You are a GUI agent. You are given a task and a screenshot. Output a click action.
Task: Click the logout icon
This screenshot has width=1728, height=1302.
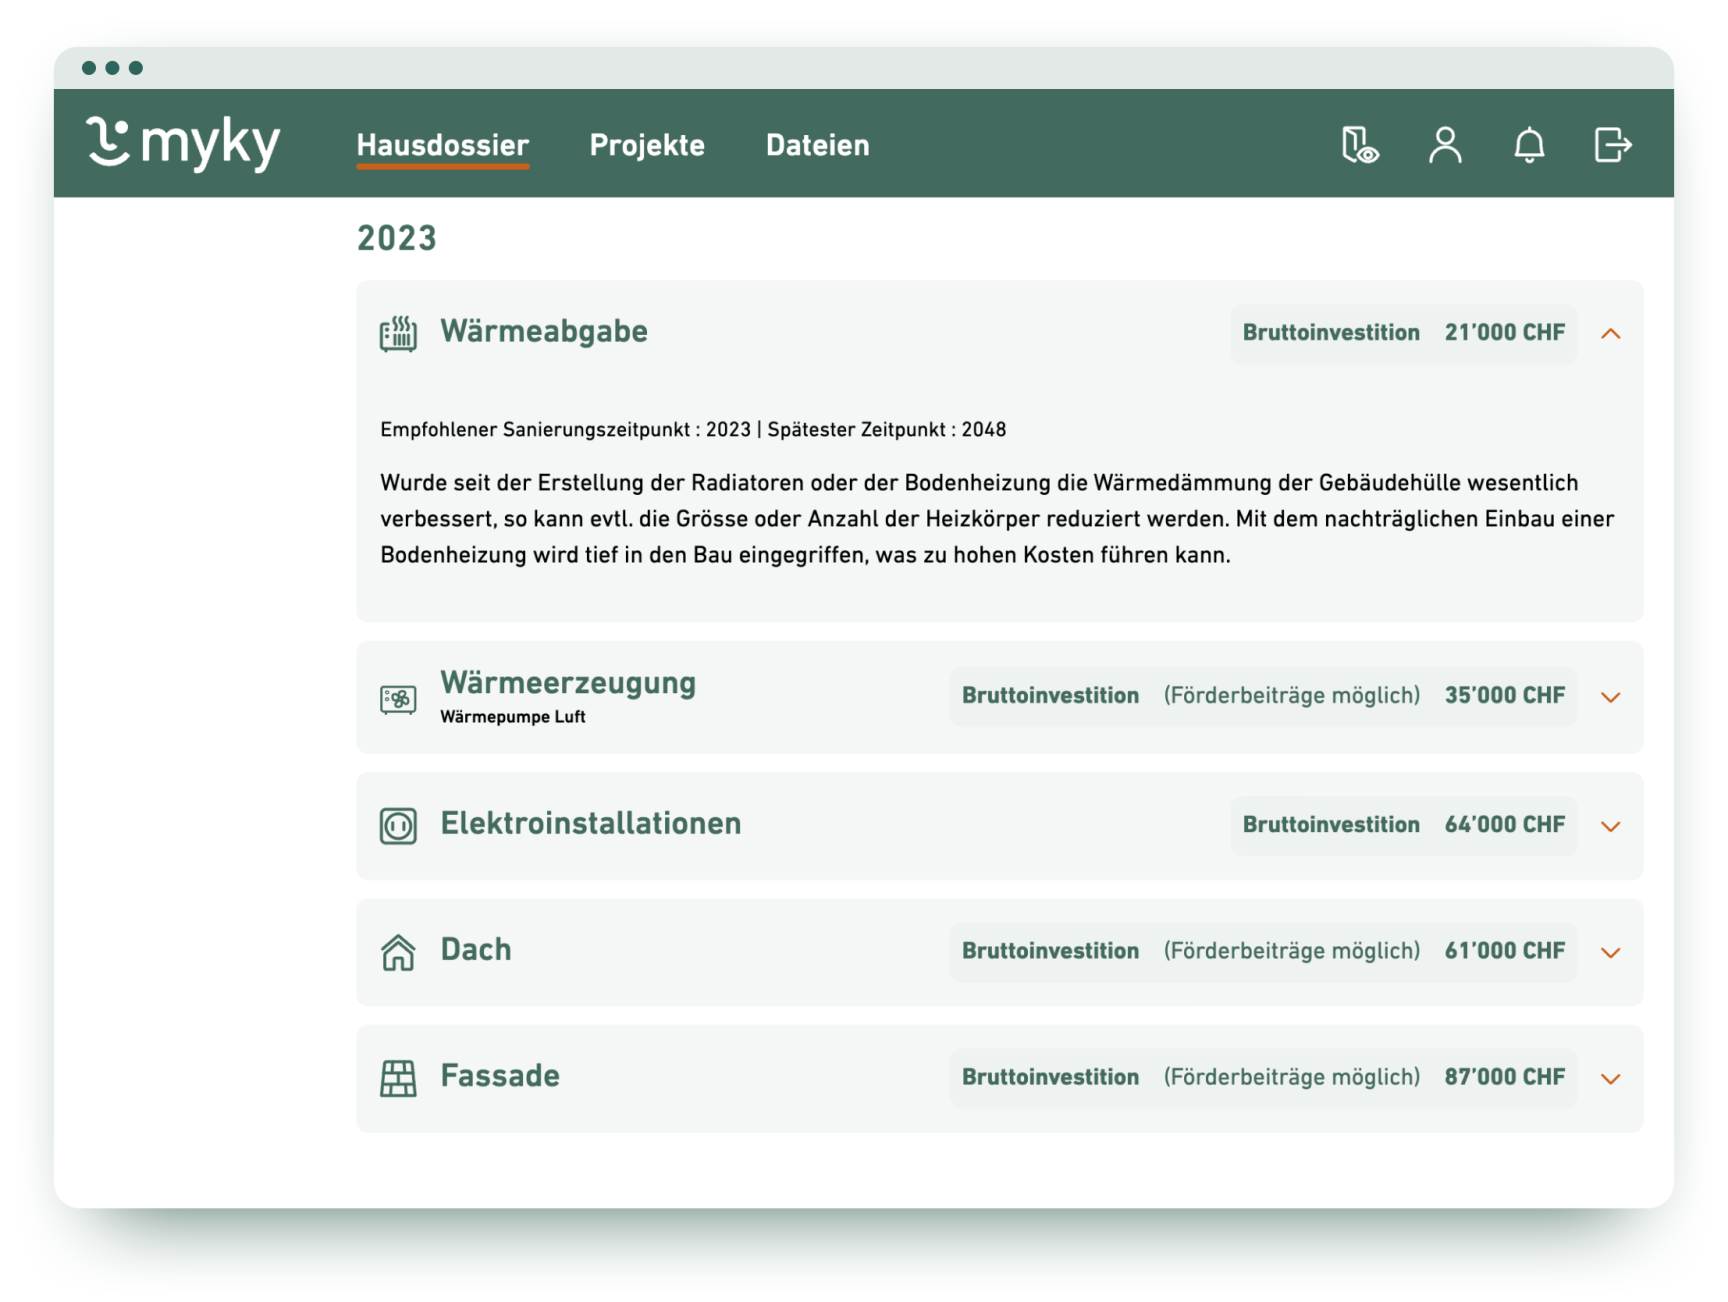pos(1611,146)
